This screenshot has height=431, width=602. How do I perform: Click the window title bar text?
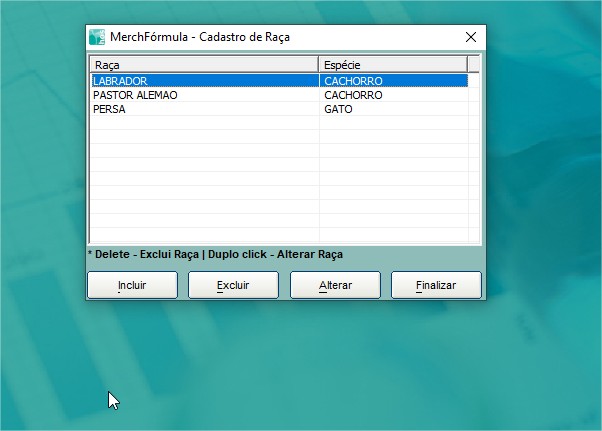[x=200, y=37]
